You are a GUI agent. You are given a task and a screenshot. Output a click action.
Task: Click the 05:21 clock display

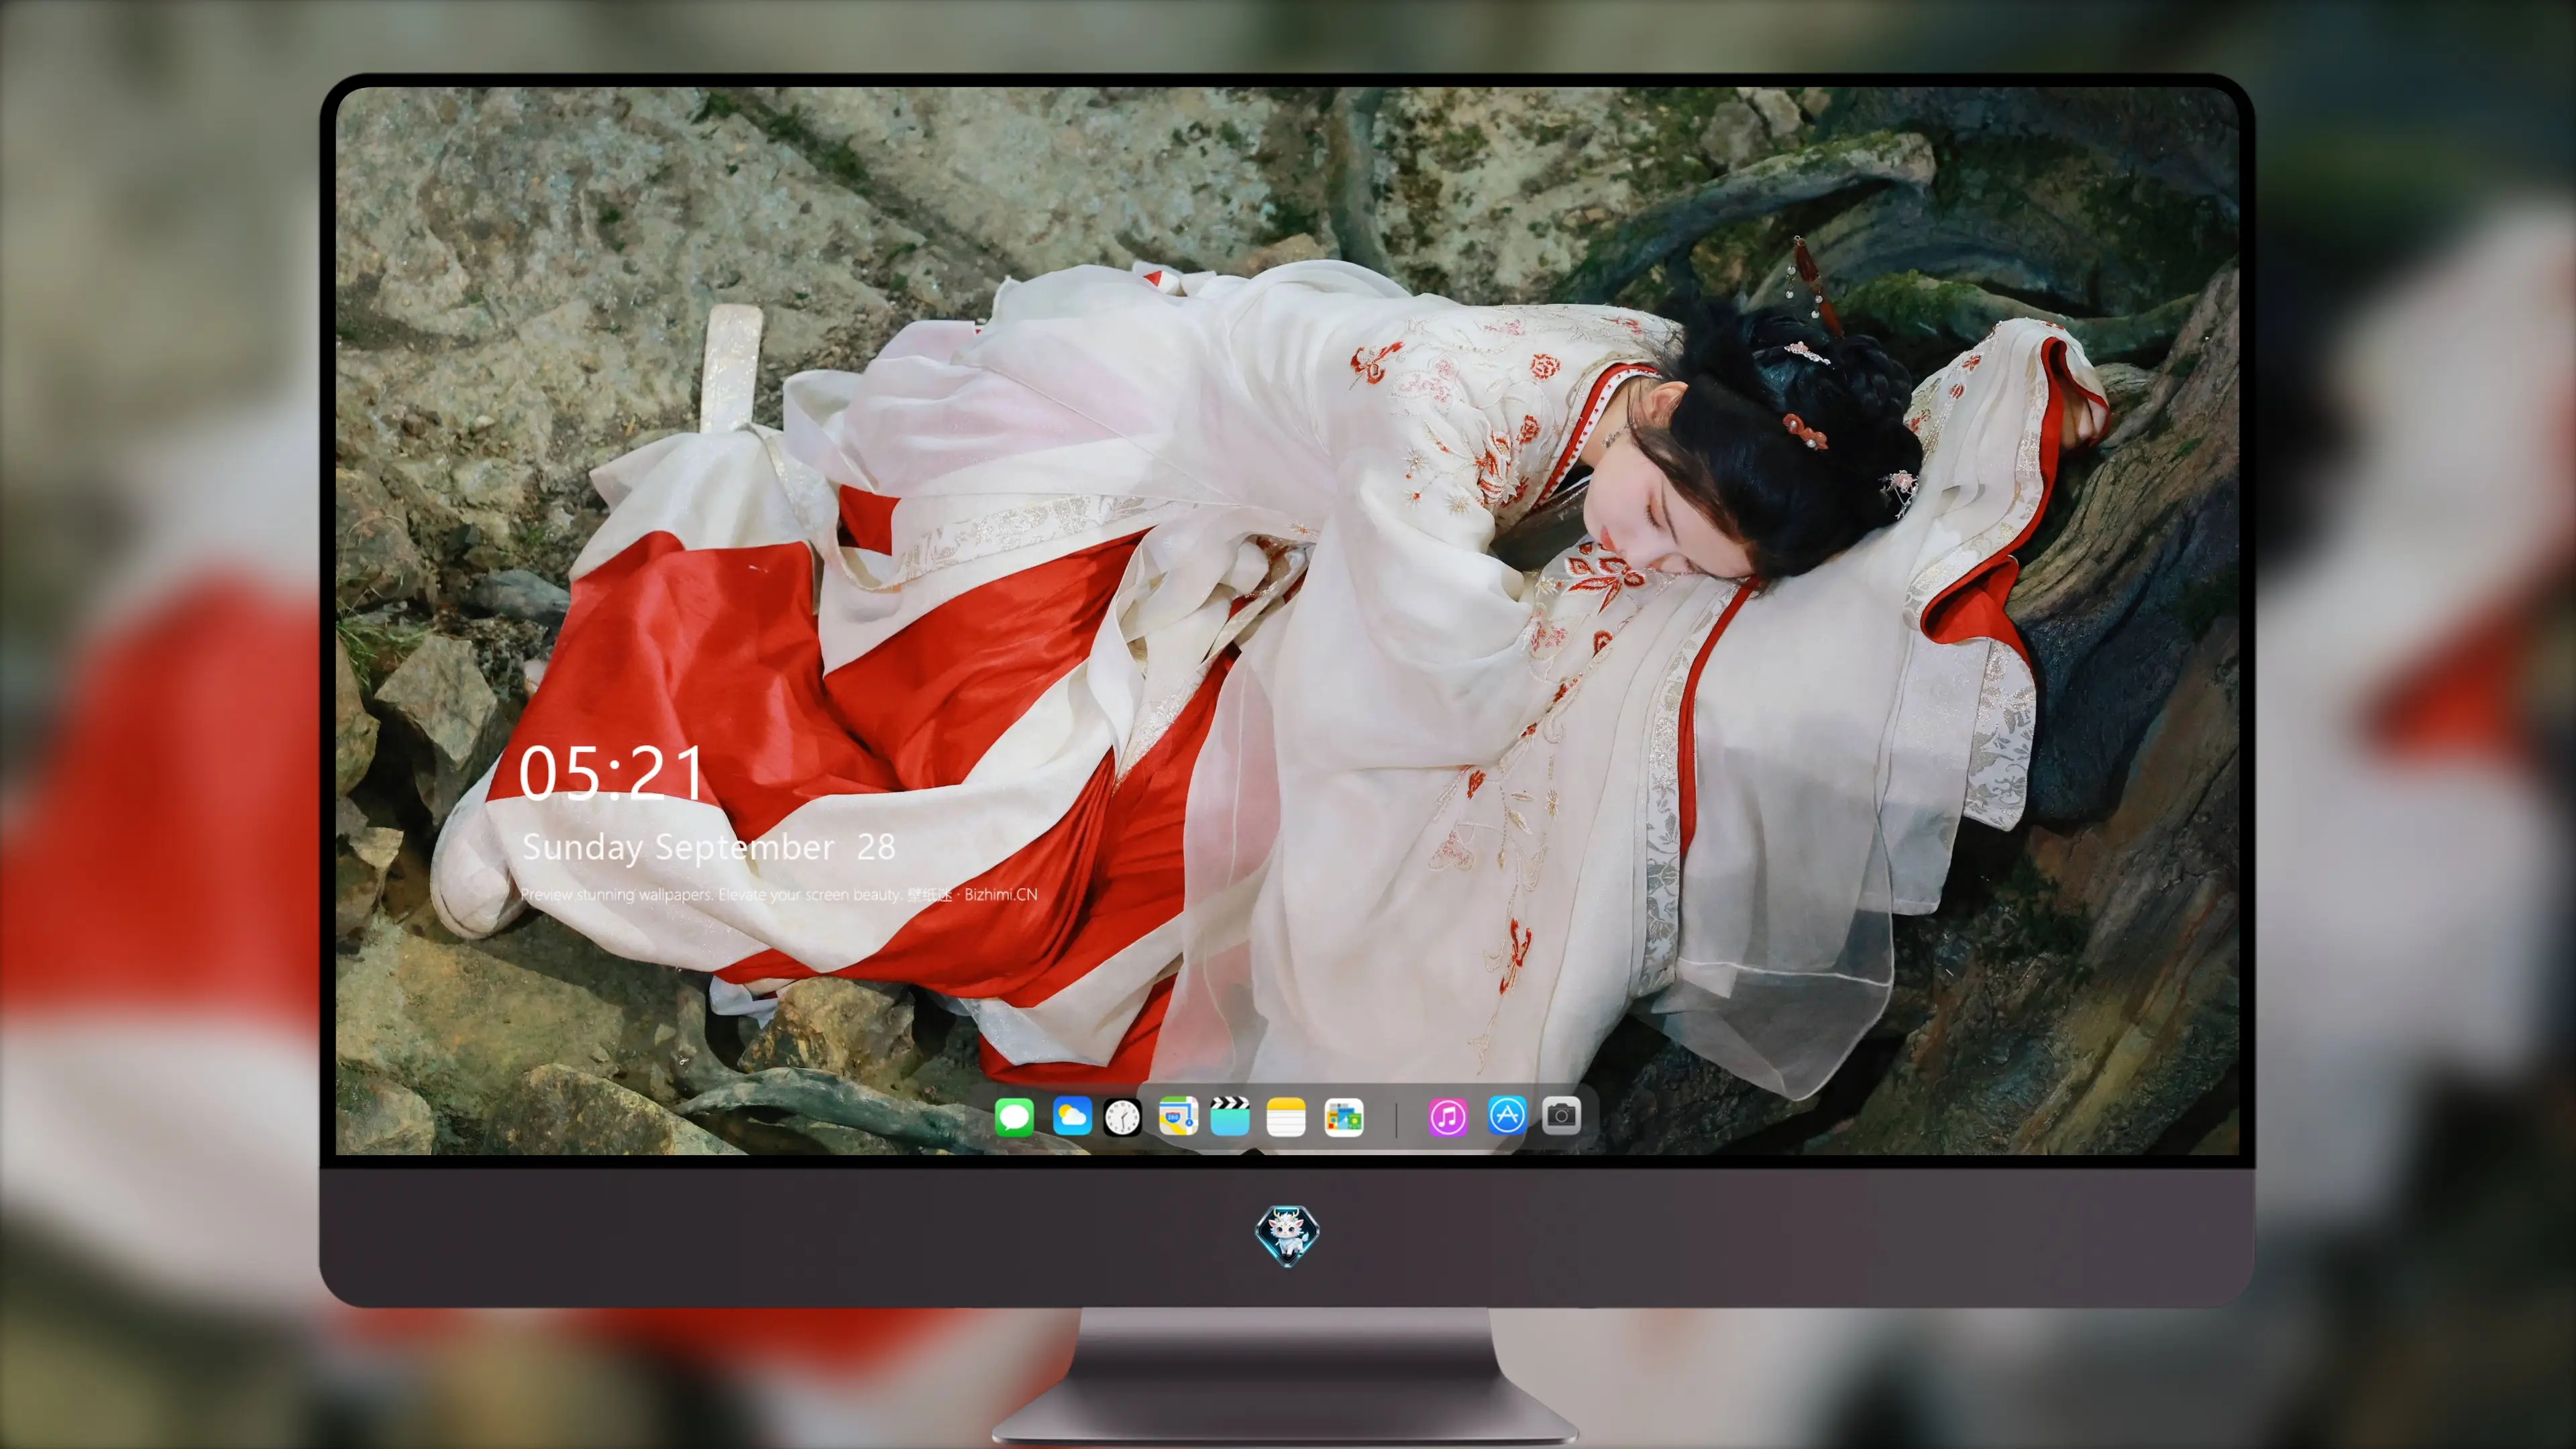611,773
